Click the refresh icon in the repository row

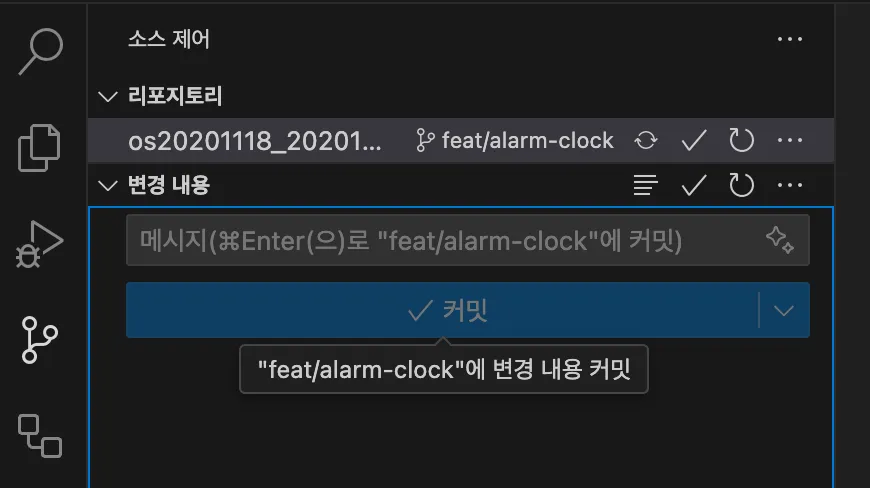[741, 140]
